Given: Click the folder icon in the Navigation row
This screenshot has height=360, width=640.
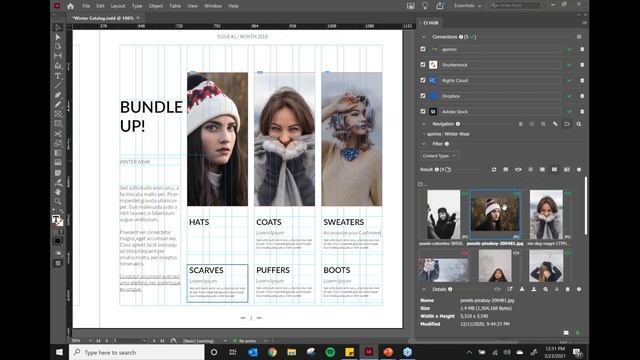Looking at the screenshot, I should tap(567, 124).
